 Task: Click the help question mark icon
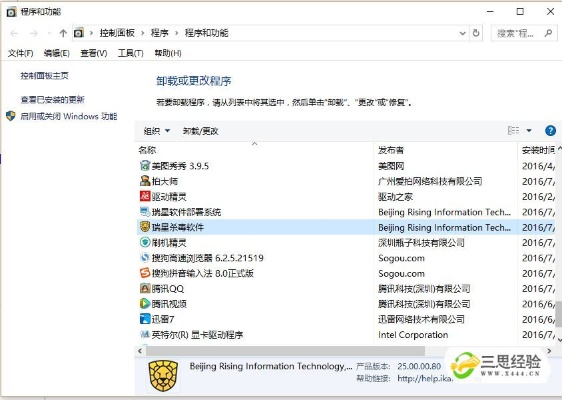[x=550, y=130]
